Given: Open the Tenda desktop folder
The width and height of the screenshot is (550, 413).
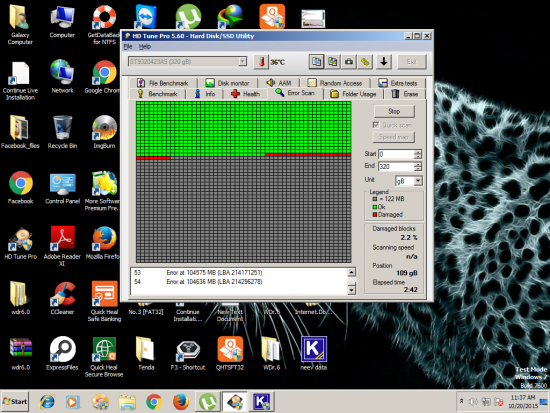Looking at the screenshot, I should pos(146,354).
